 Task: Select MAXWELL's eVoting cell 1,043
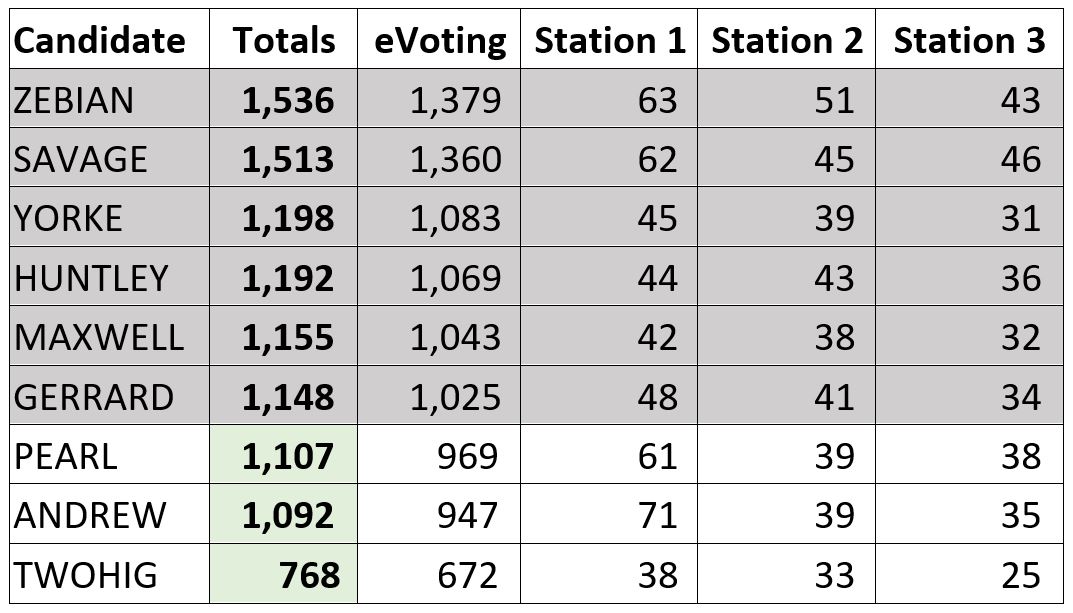(439, 337)
